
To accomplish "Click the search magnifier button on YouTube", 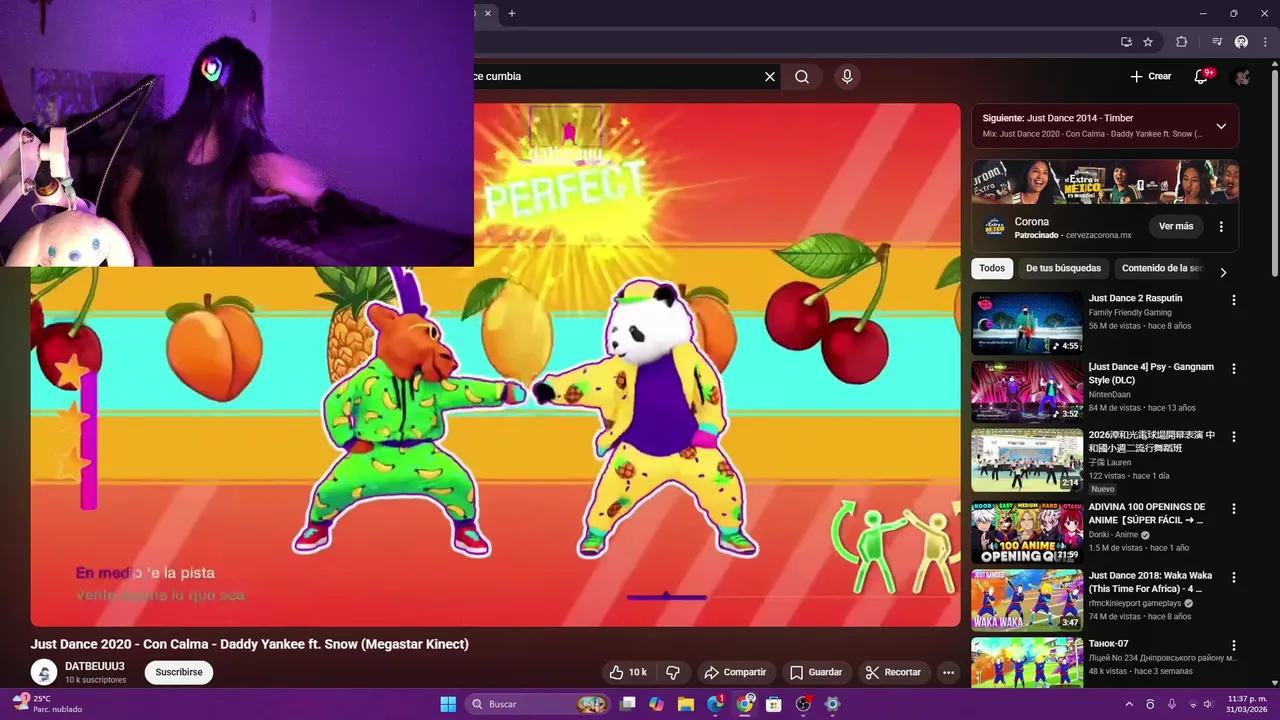I will (802, 76).
